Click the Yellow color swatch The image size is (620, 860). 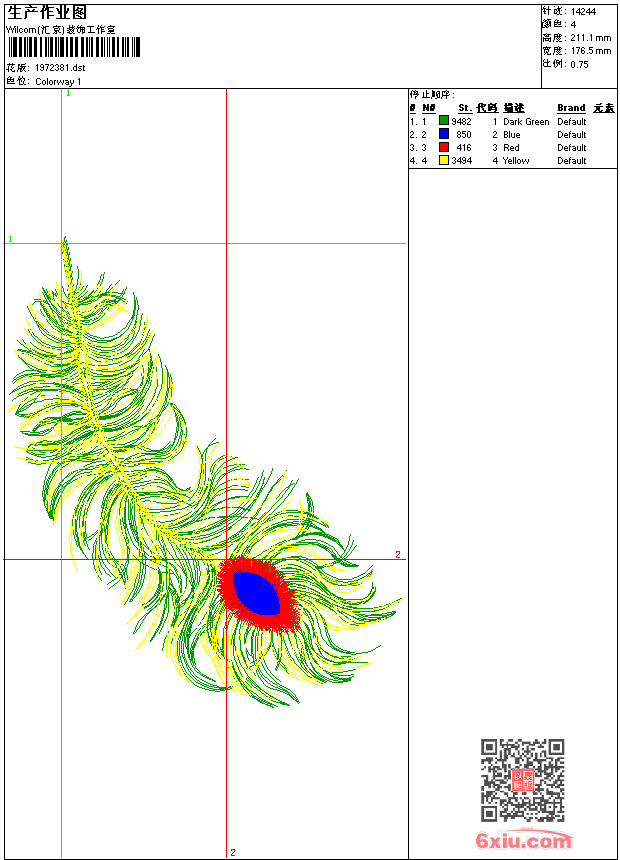[444, 160]
